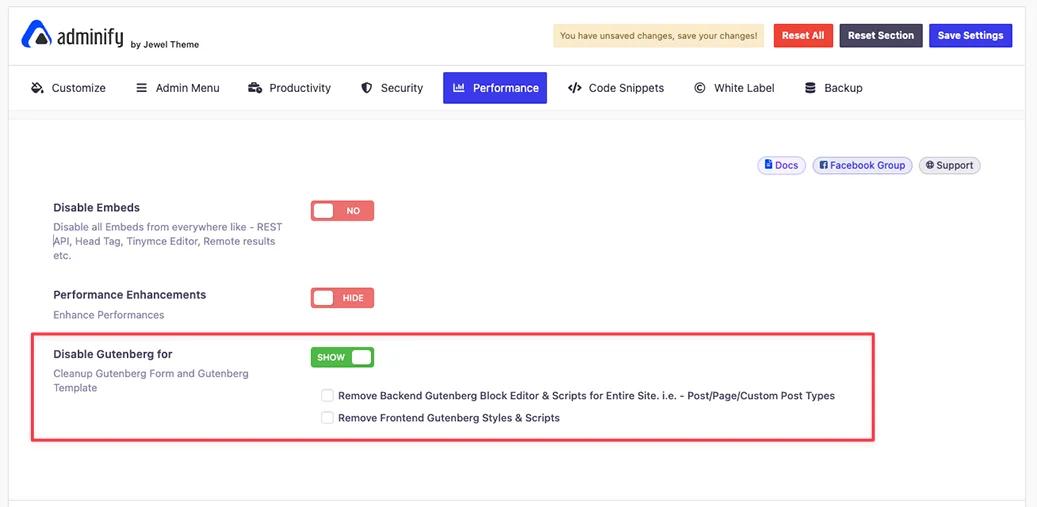The image size is (1037, 507).
Task: Select the Security tab
Action: pyautogui.click(x=392, y=88)
